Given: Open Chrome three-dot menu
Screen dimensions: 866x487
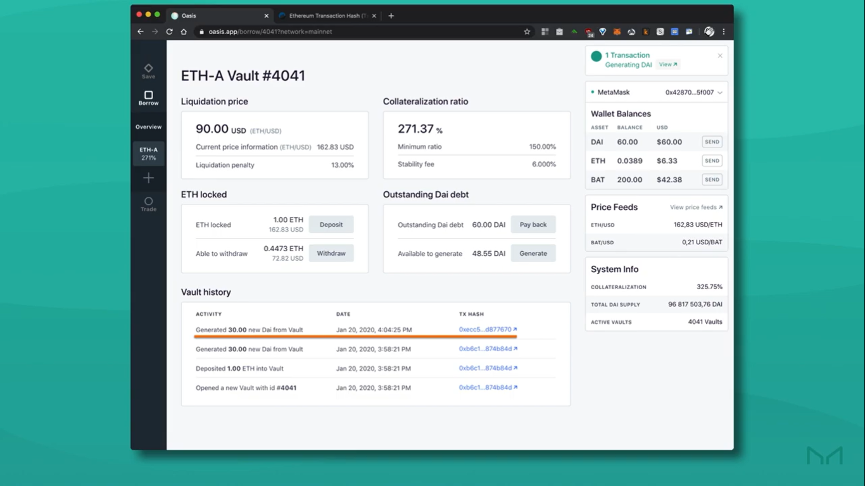Looking at the screenshot, I should click(724, 31).
